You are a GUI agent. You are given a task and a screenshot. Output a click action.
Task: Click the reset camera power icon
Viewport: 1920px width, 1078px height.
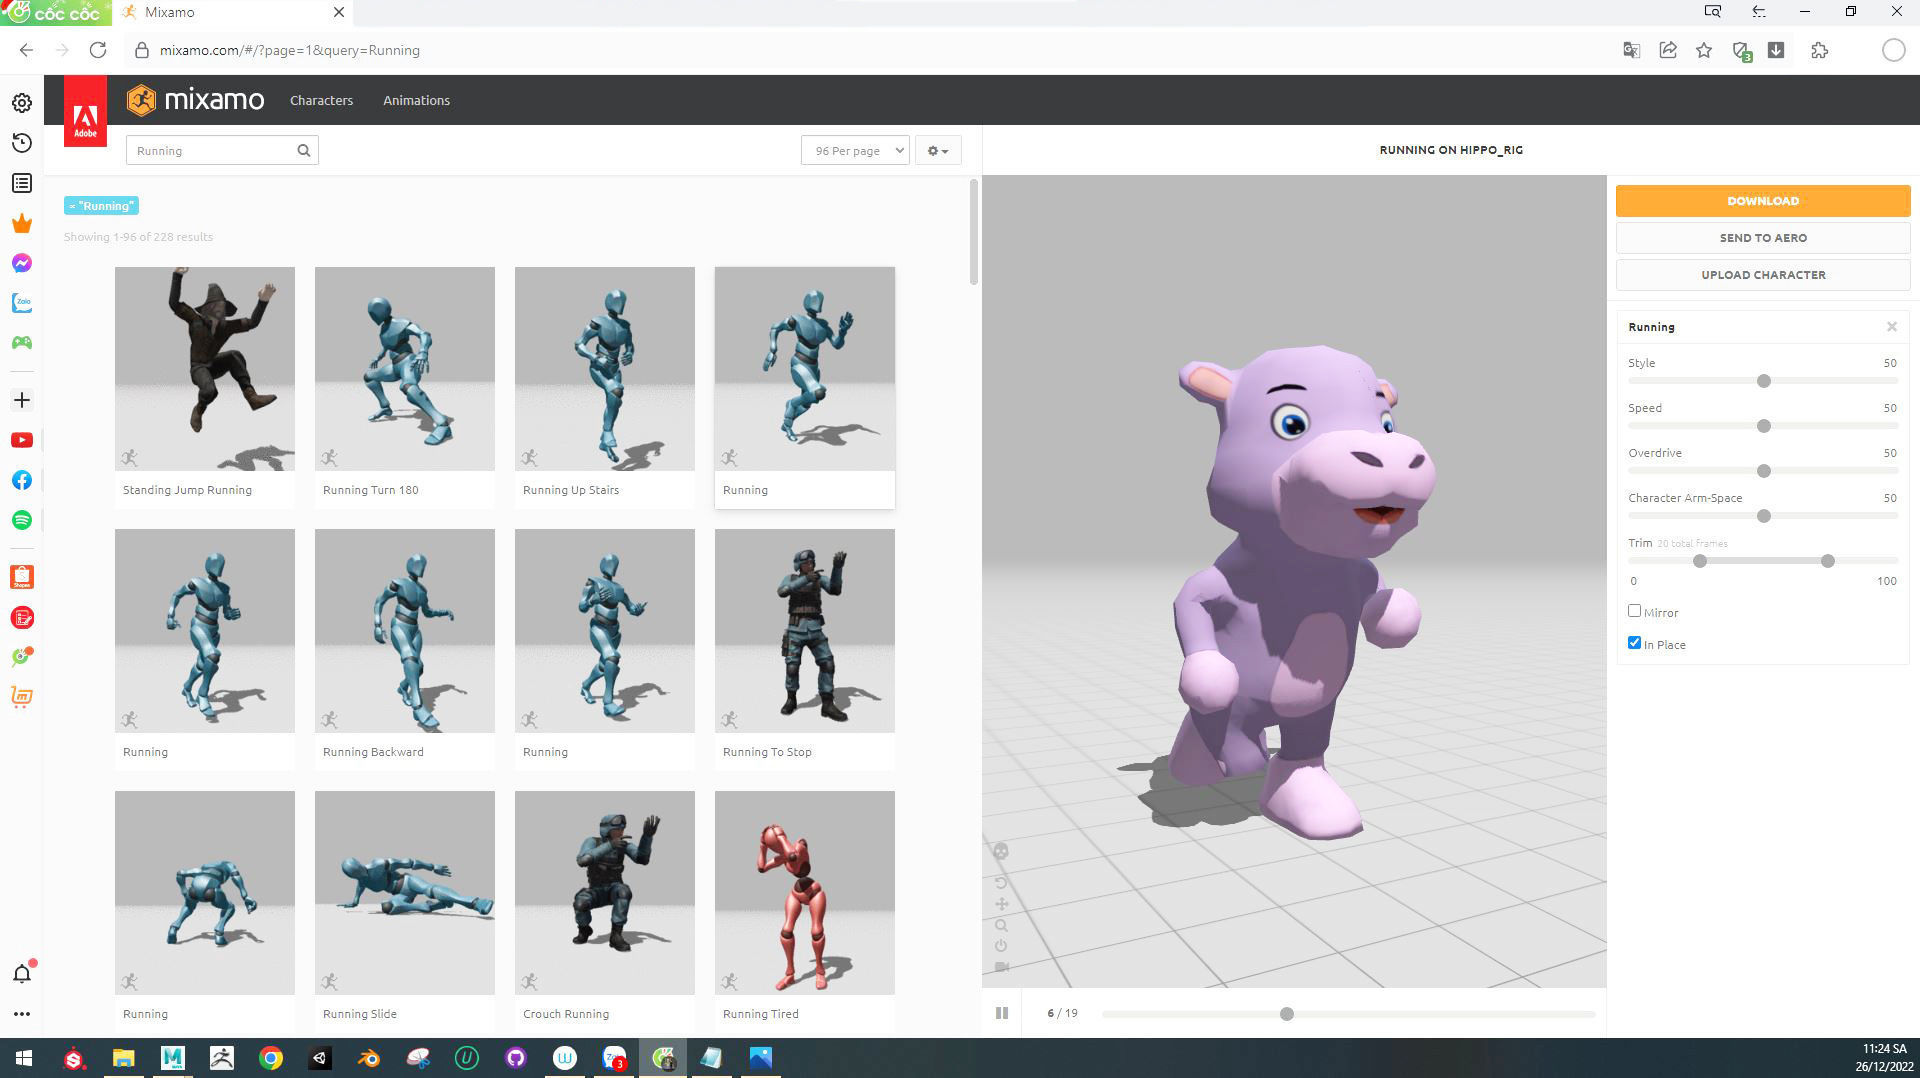pyautogui.click(x=1001, y=946)
